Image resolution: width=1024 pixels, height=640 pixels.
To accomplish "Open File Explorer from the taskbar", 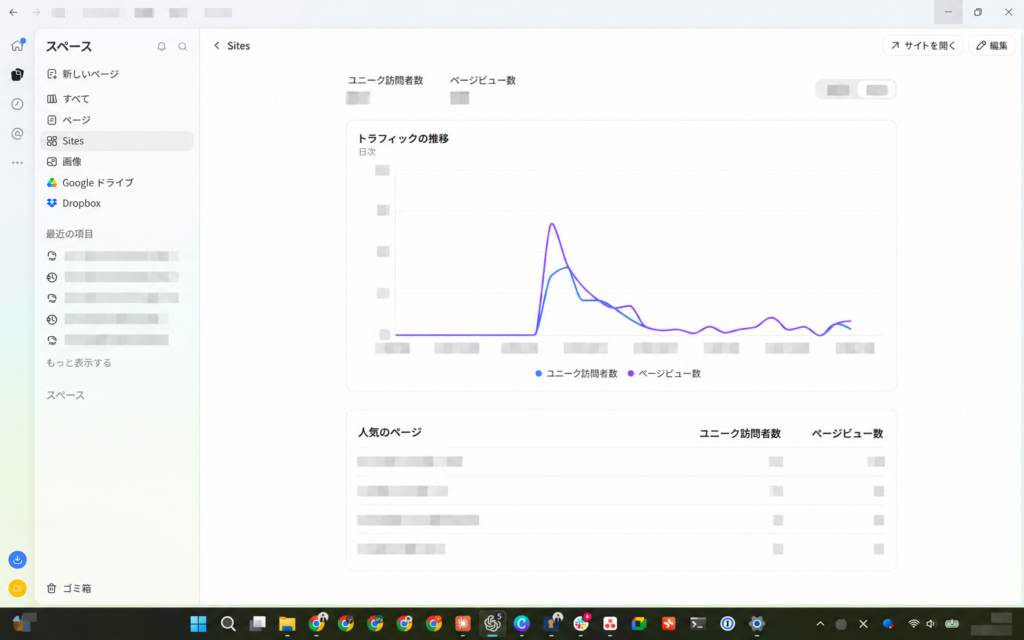I will point(287,624).
